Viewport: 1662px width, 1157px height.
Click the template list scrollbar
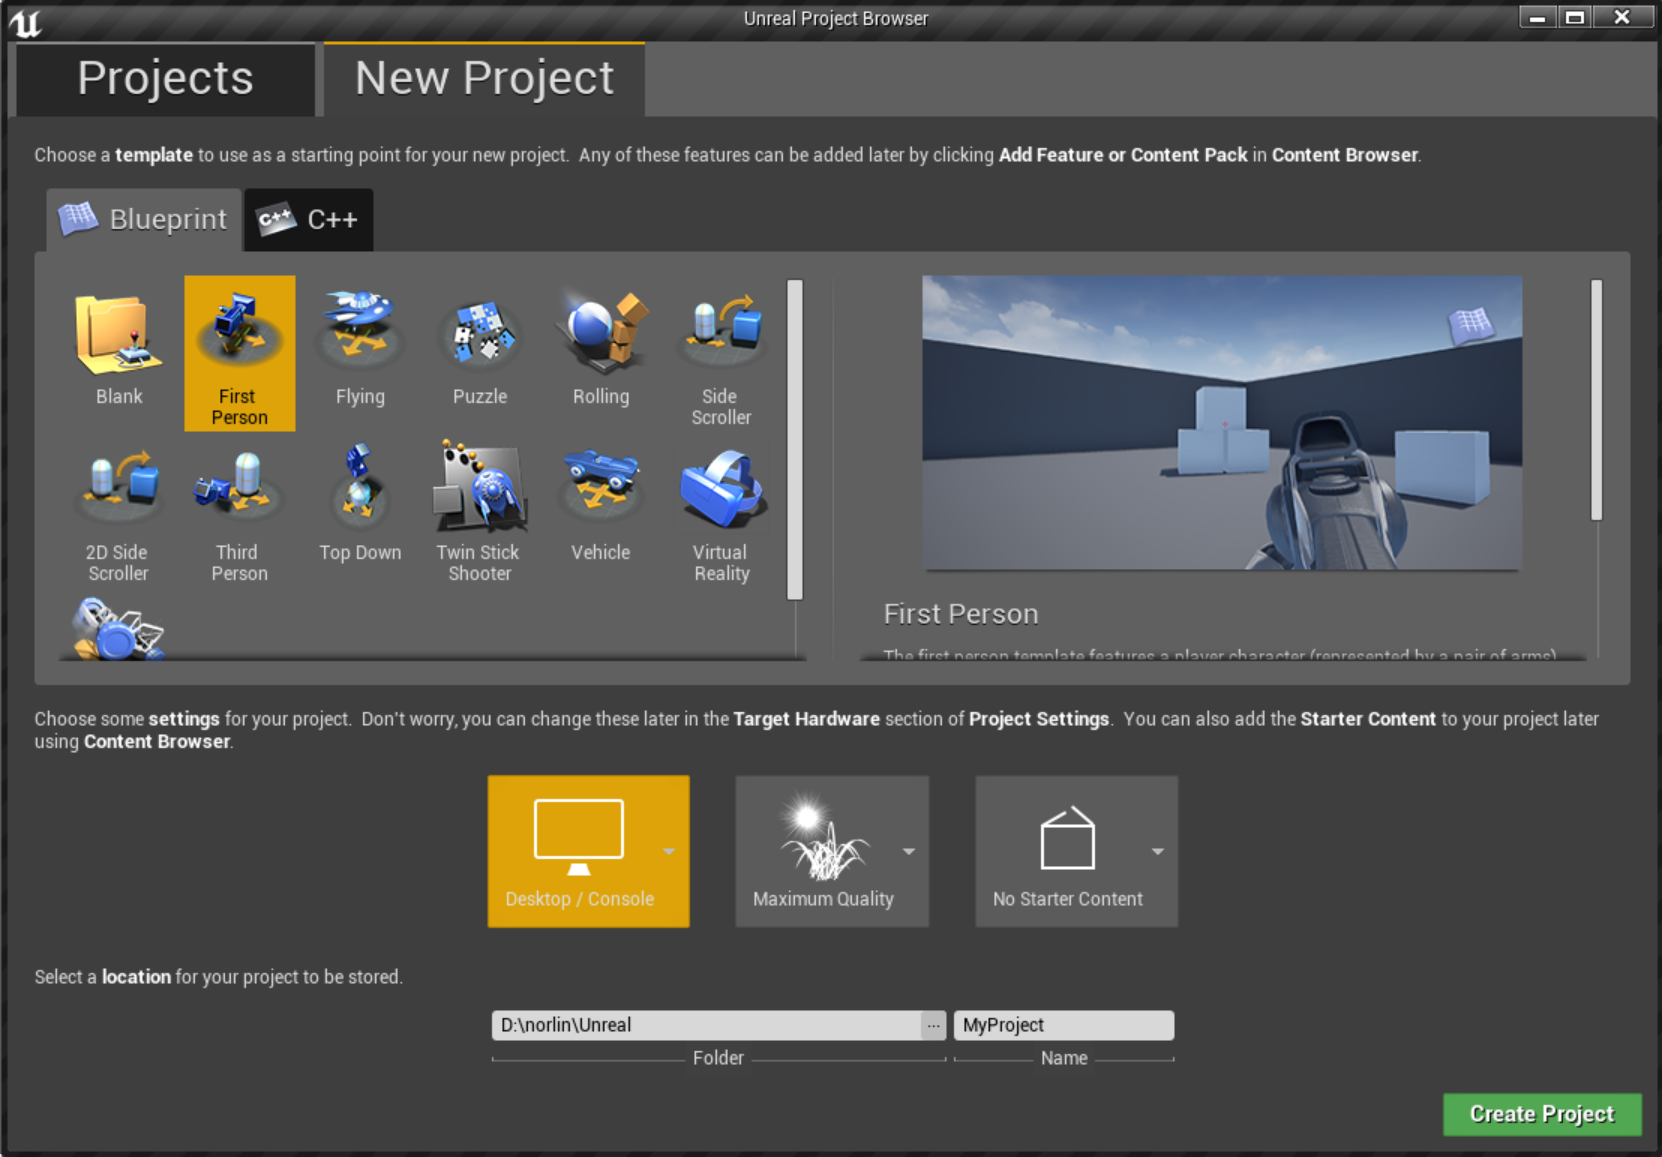795,439
